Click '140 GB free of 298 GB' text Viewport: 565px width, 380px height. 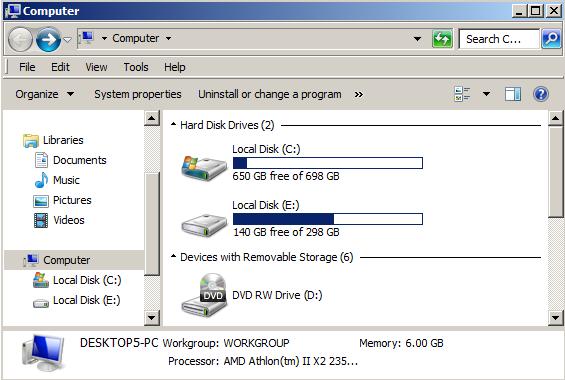286,232
